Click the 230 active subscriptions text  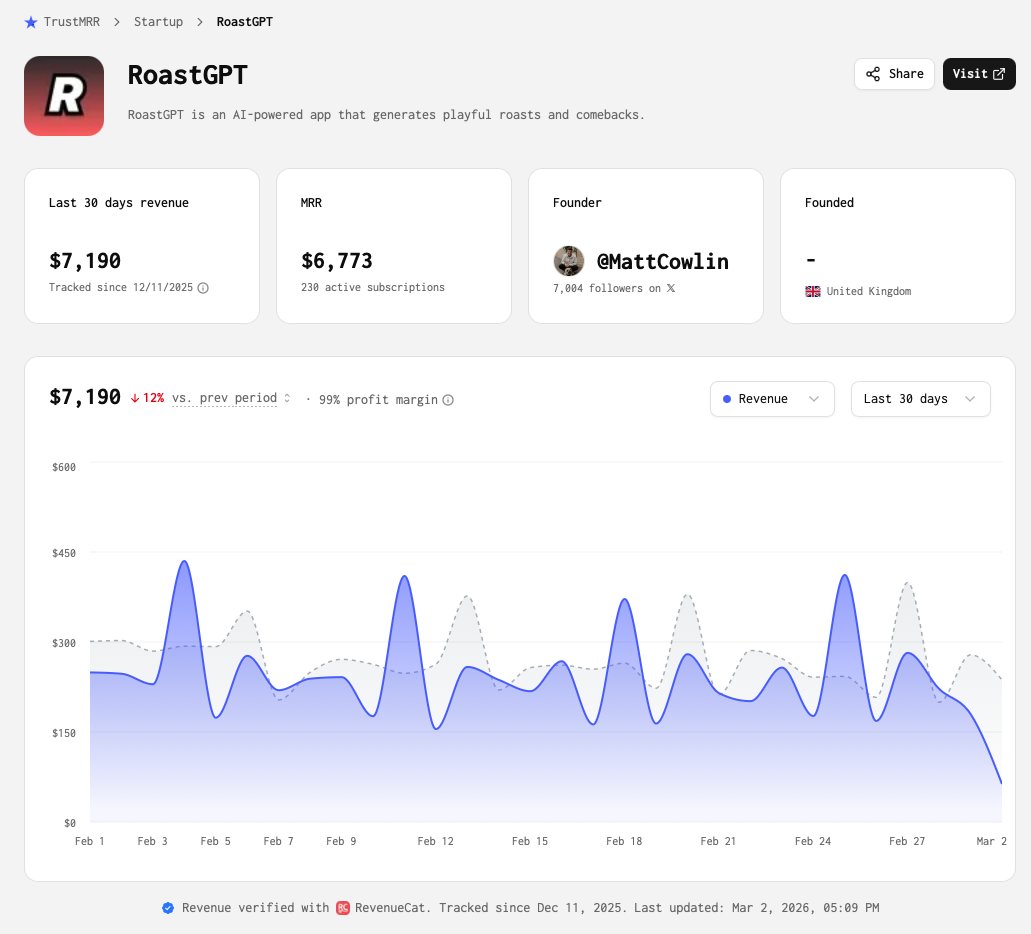(x=373, y=287)
